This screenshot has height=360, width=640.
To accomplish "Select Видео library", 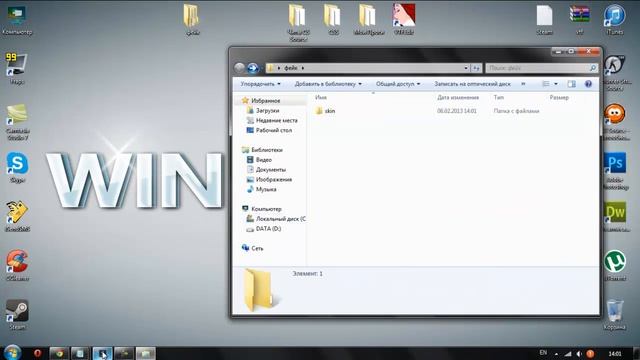I will (x=264, y=160).
